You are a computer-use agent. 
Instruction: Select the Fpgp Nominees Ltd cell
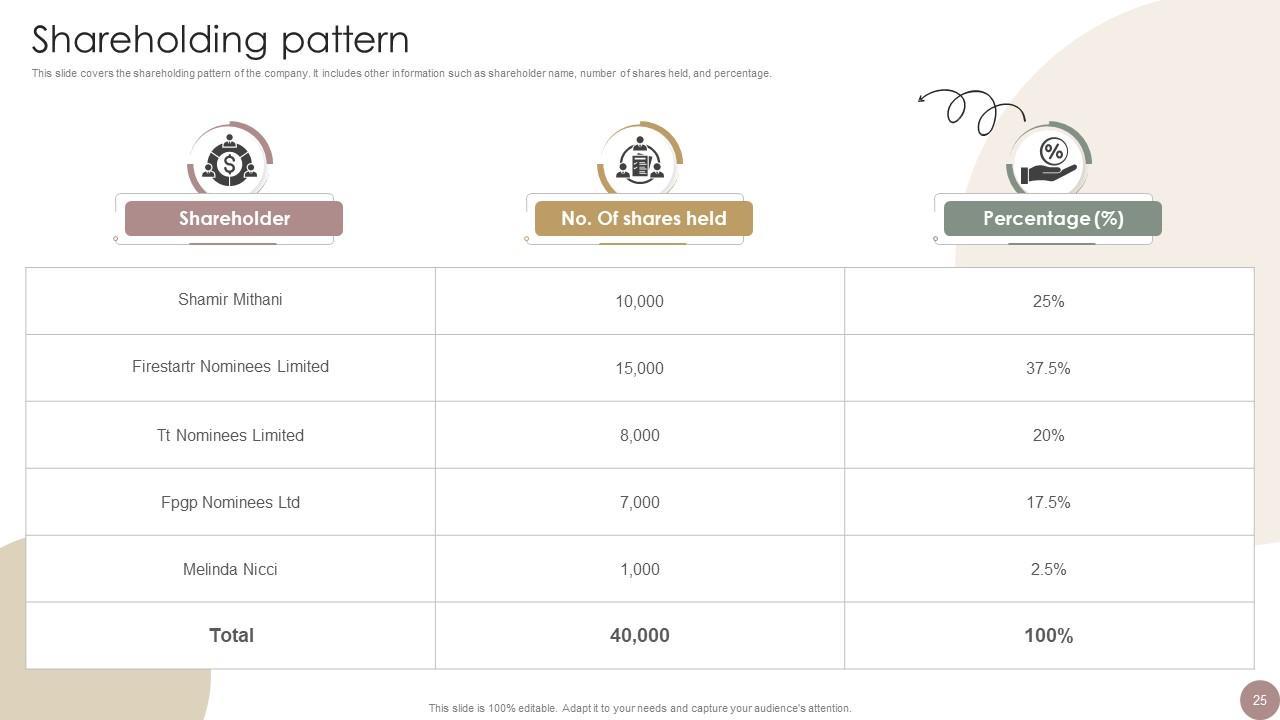click(x=230, y=502)
